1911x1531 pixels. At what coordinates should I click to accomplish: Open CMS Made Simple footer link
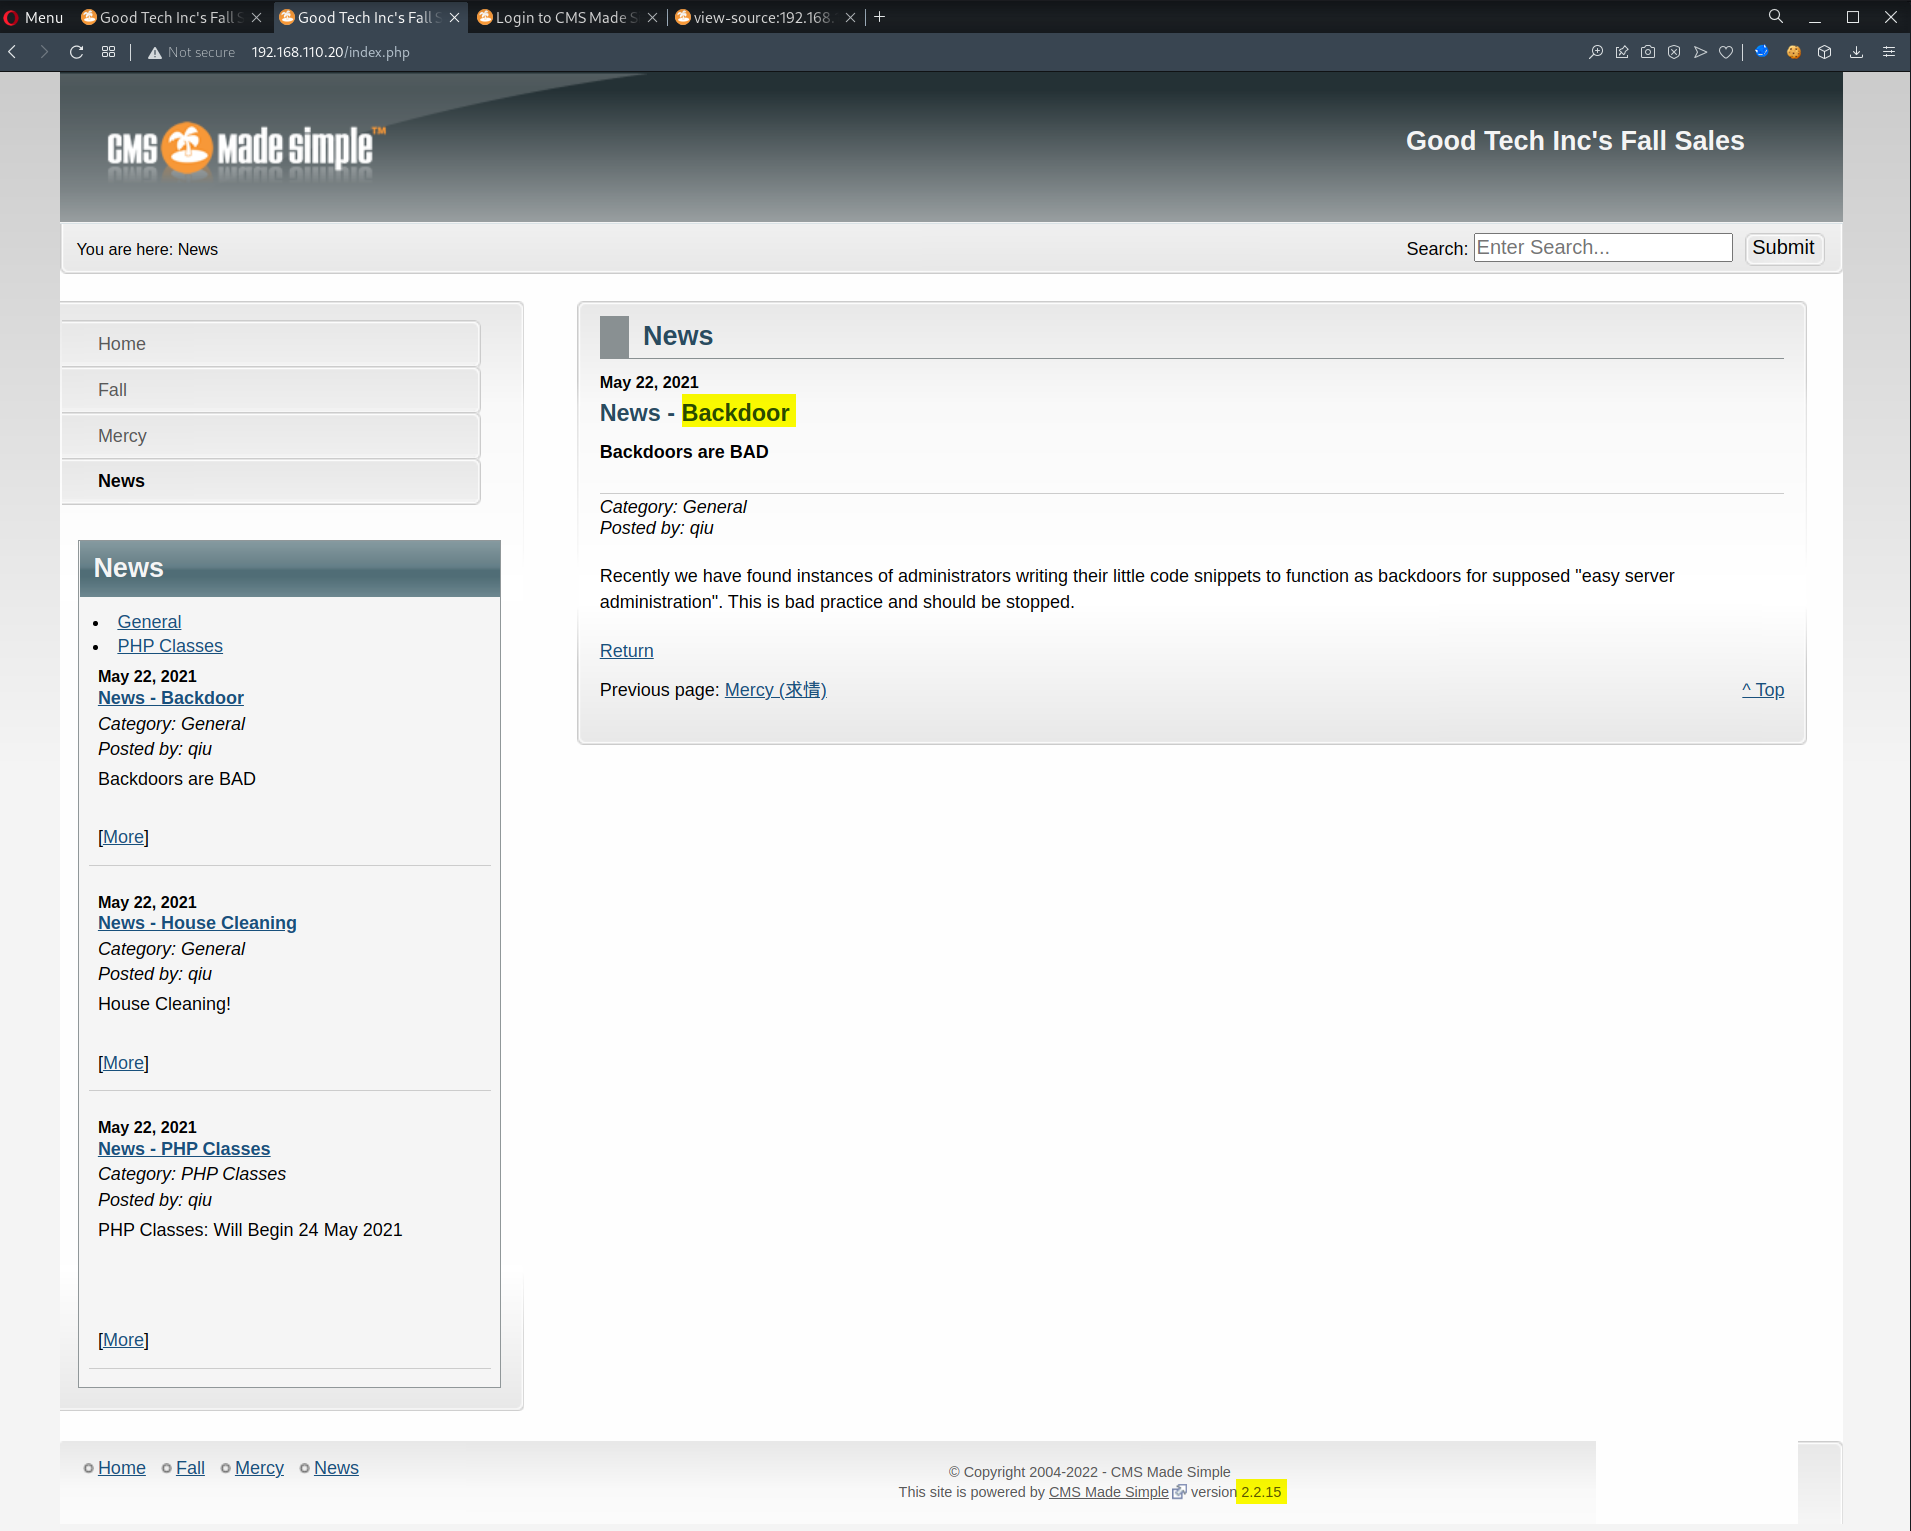coord(1108,1492)
